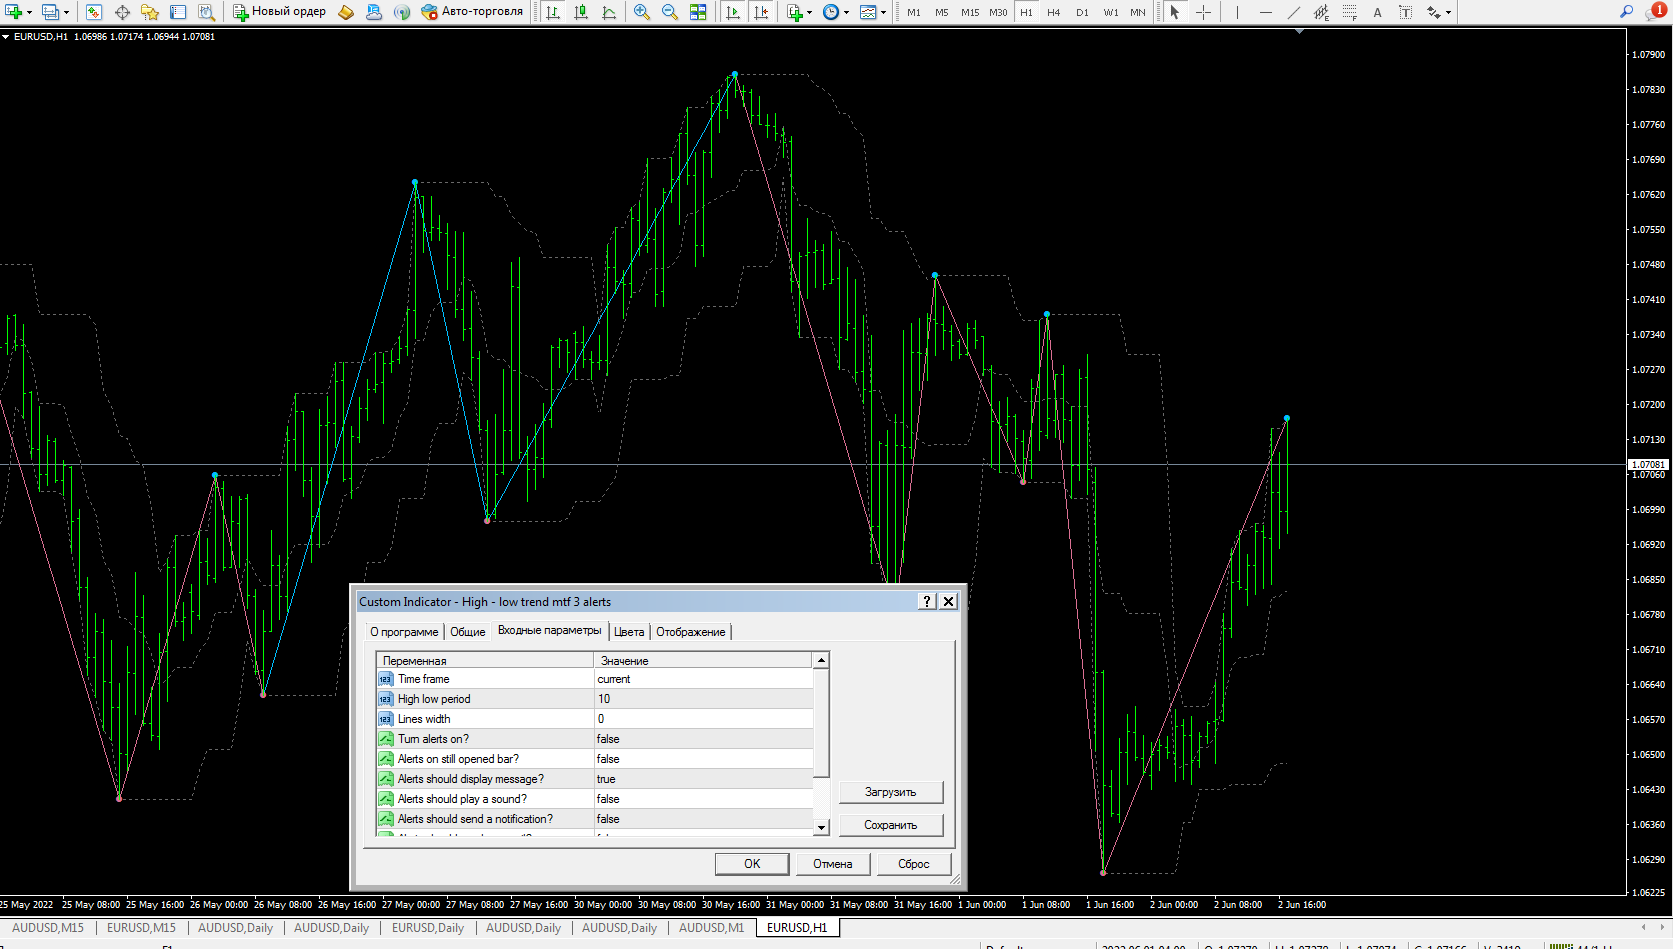Open search with the magnifying glass

coord(1626,12)
